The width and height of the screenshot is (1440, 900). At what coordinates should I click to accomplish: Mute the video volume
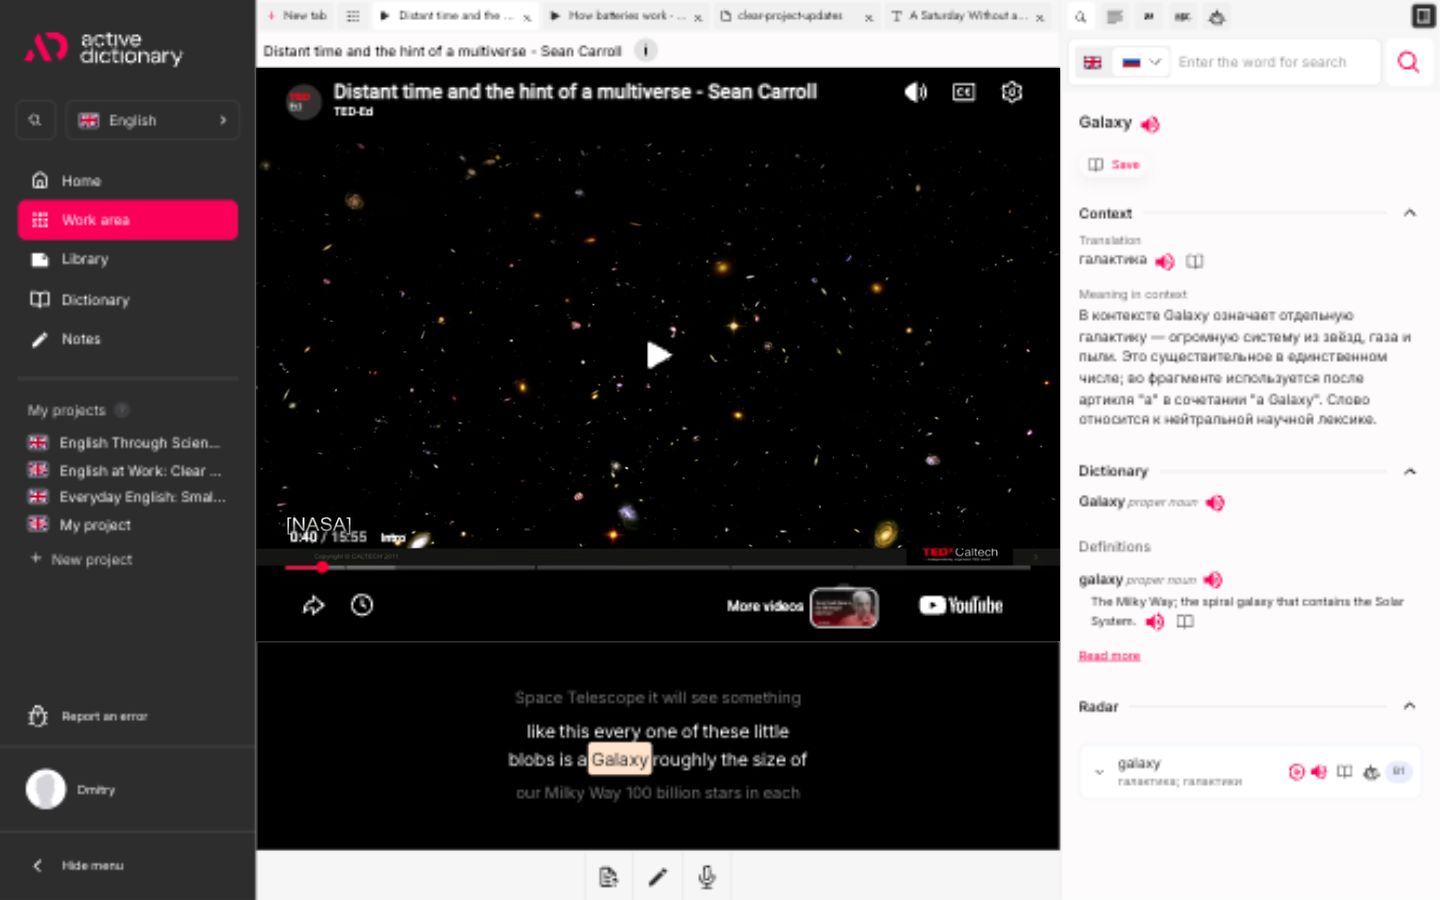pos(915,92)
